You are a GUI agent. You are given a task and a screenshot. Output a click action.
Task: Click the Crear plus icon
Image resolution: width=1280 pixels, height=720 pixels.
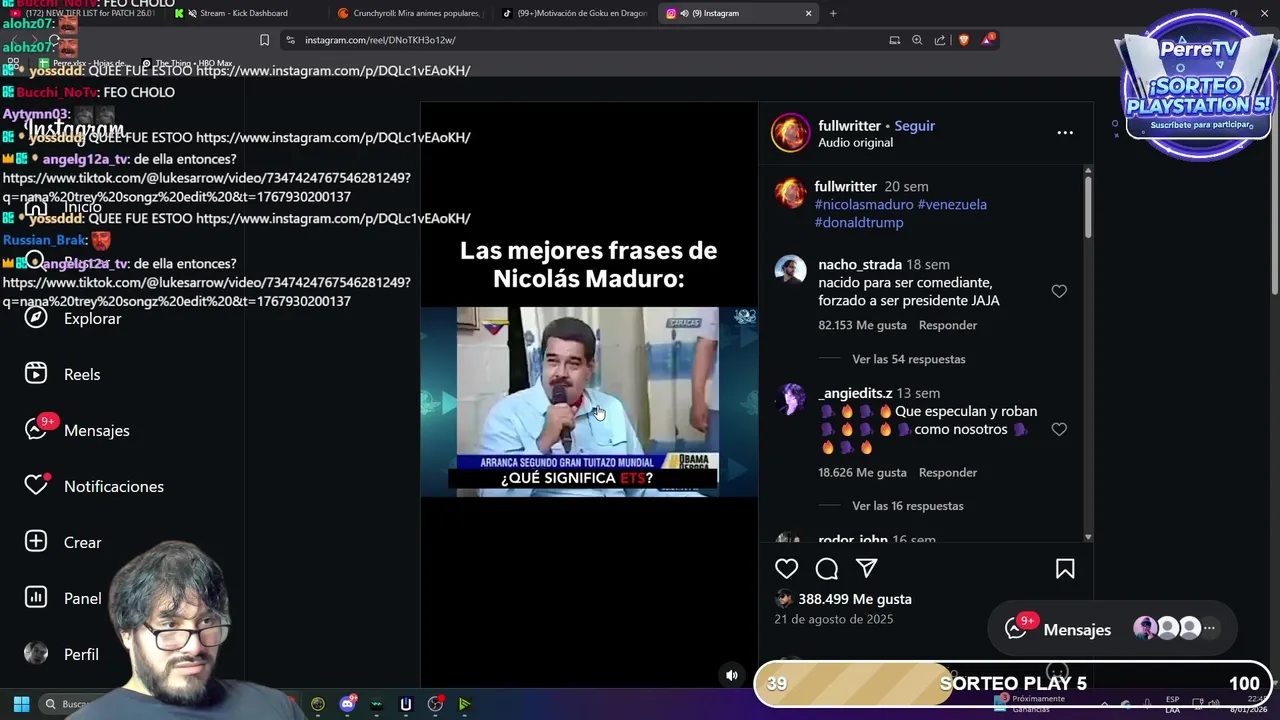tap(36, 541)
